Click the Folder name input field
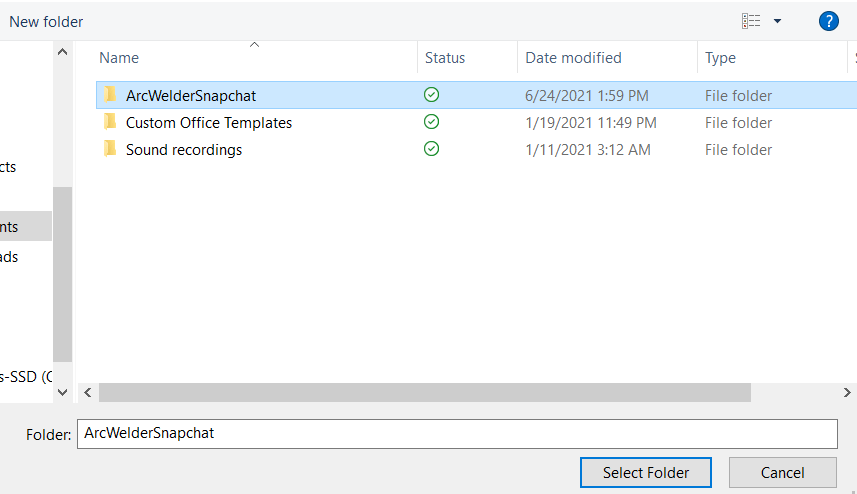 [x=457, y=433]
